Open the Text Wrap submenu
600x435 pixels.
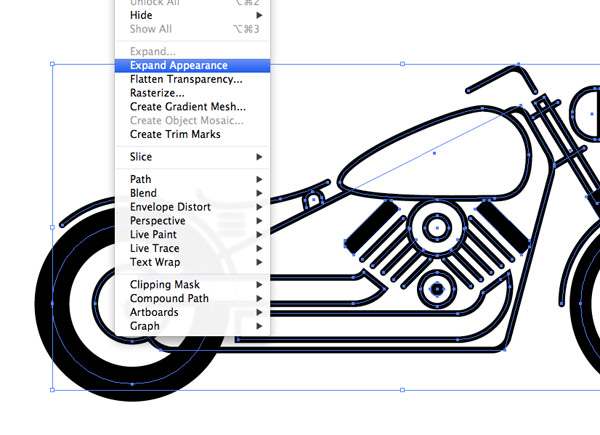pos(192,262)
